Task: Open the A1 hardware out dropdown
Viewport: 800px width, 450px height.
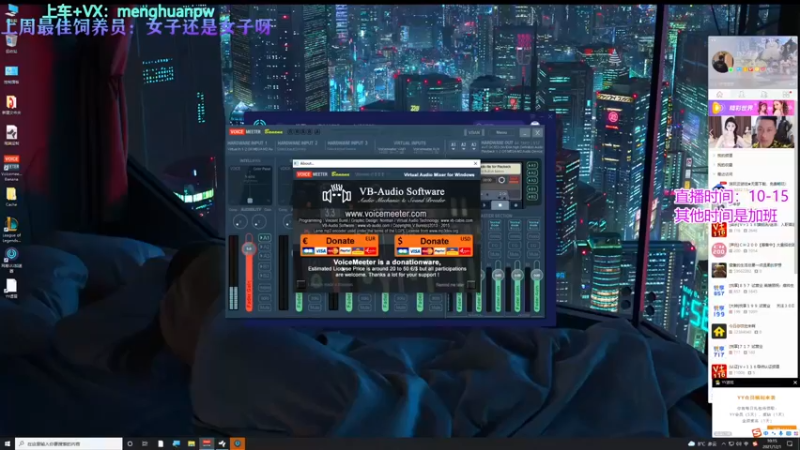Action: [453, 145]
